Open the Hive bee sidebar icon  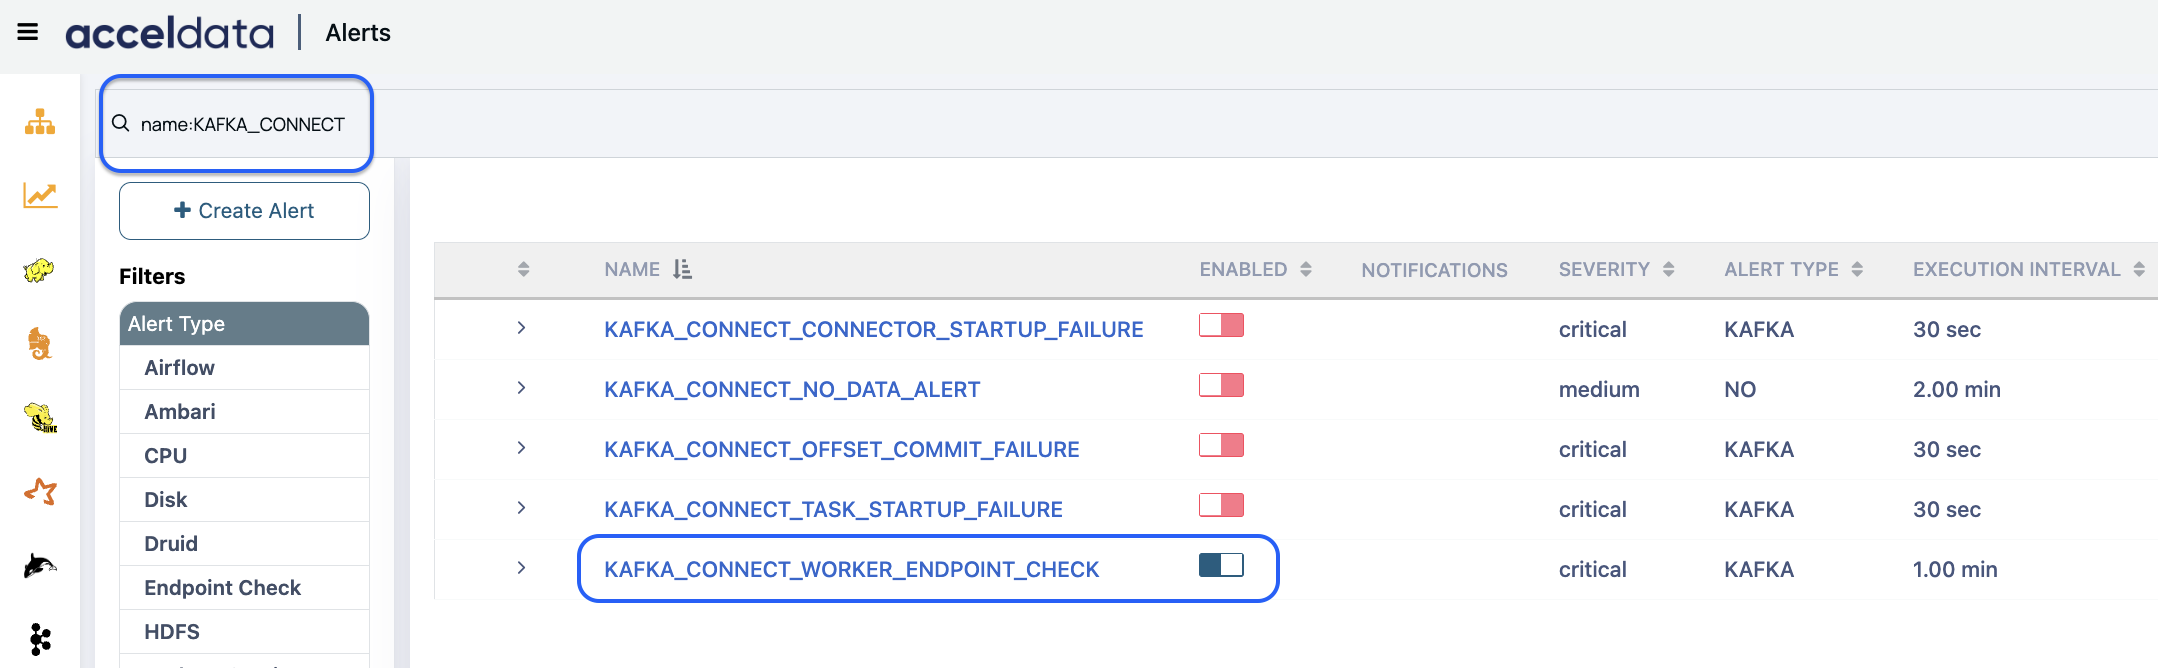pyautogui.click(x=40, y=417)
